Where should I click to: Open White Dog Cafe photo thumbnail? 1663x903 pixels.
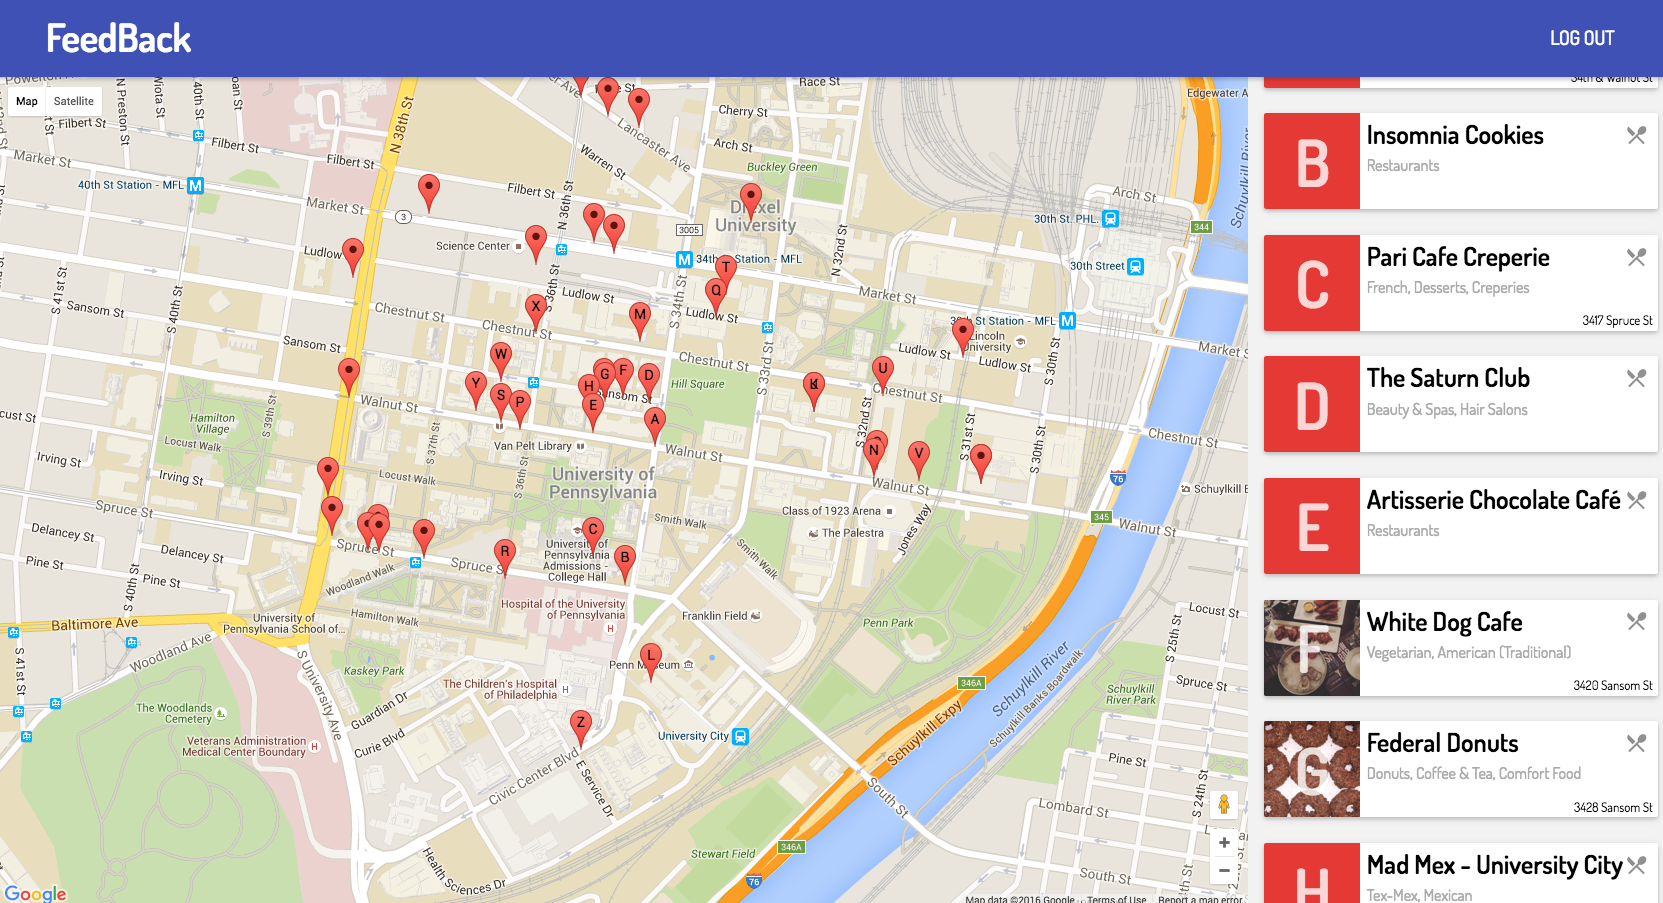(x=1312, y=648)
